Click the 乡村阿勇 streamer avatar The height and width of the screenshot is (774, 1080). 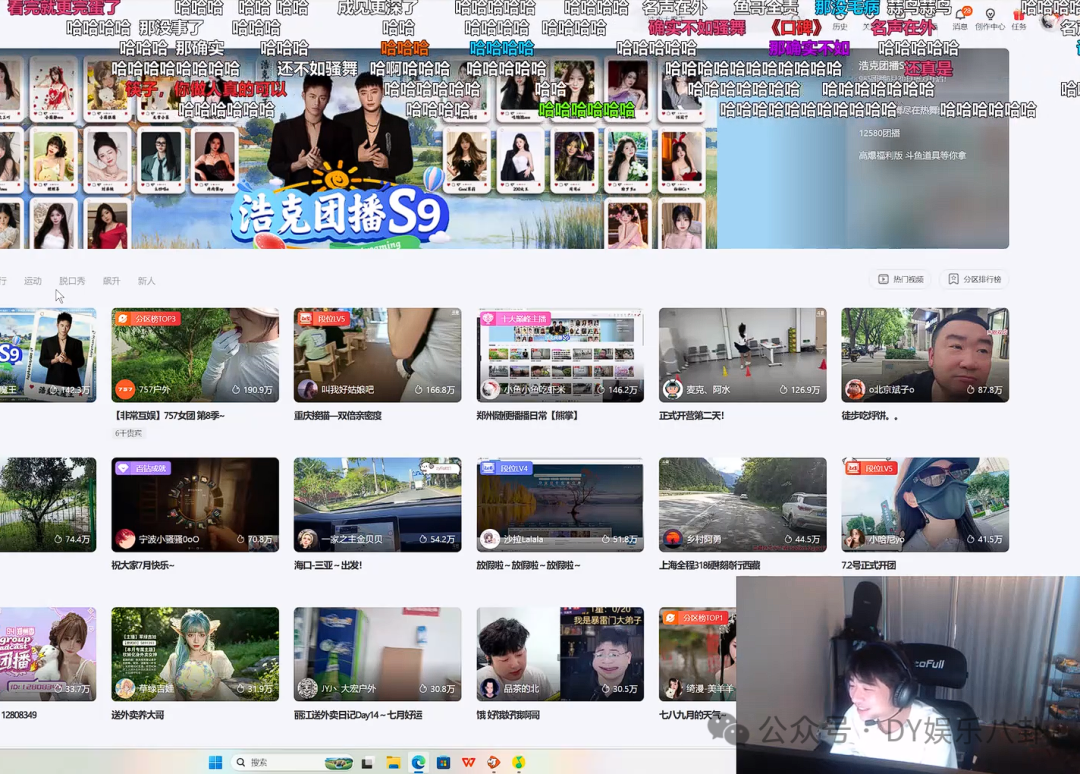pos(672,539)
